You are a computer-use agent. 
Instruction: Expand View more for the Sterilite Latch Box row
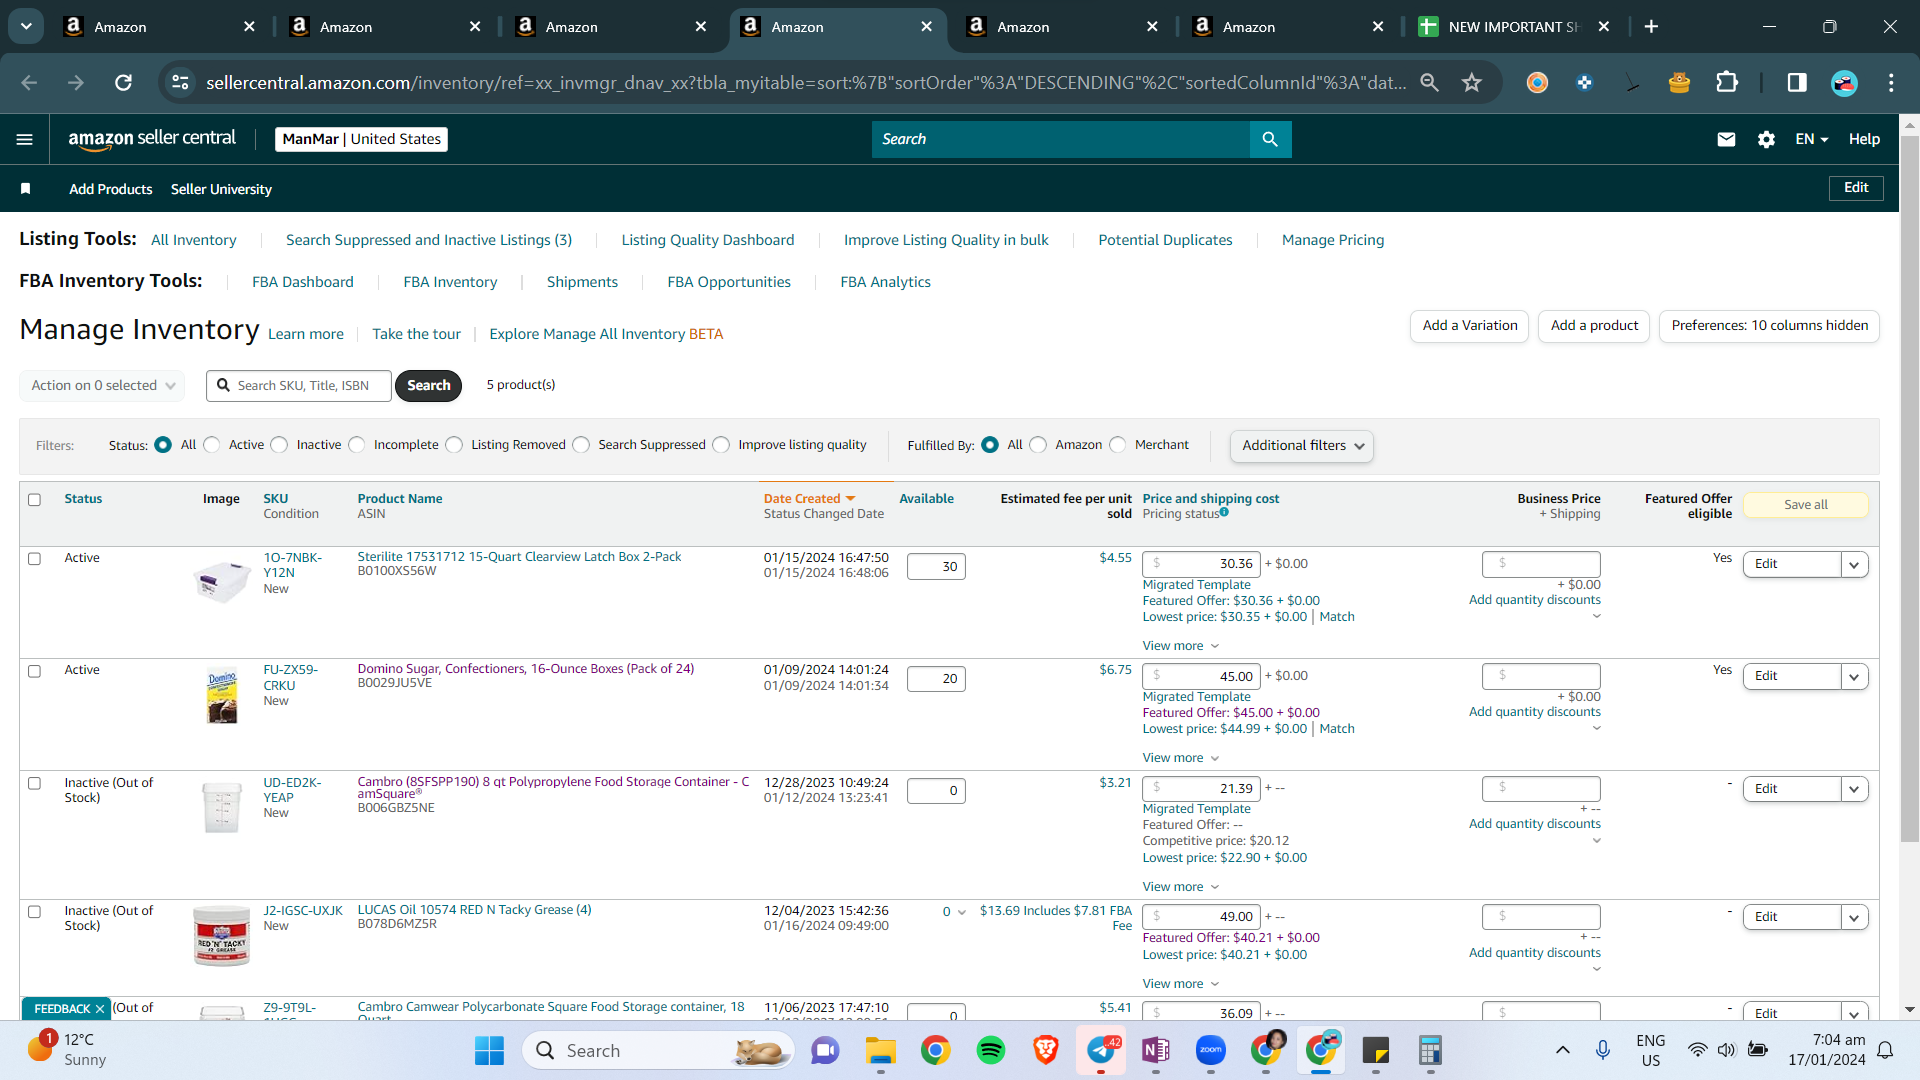(1180, 646)
